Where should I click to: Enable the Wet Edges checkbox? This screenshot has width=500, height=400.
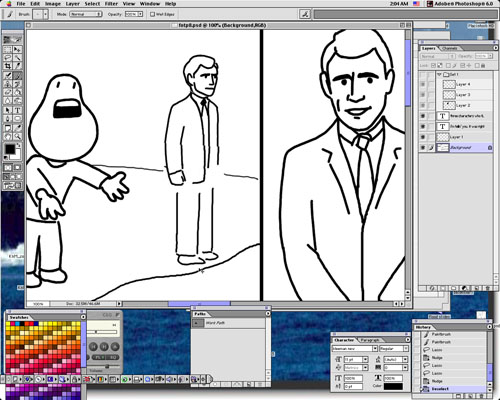tap(152, 14)
